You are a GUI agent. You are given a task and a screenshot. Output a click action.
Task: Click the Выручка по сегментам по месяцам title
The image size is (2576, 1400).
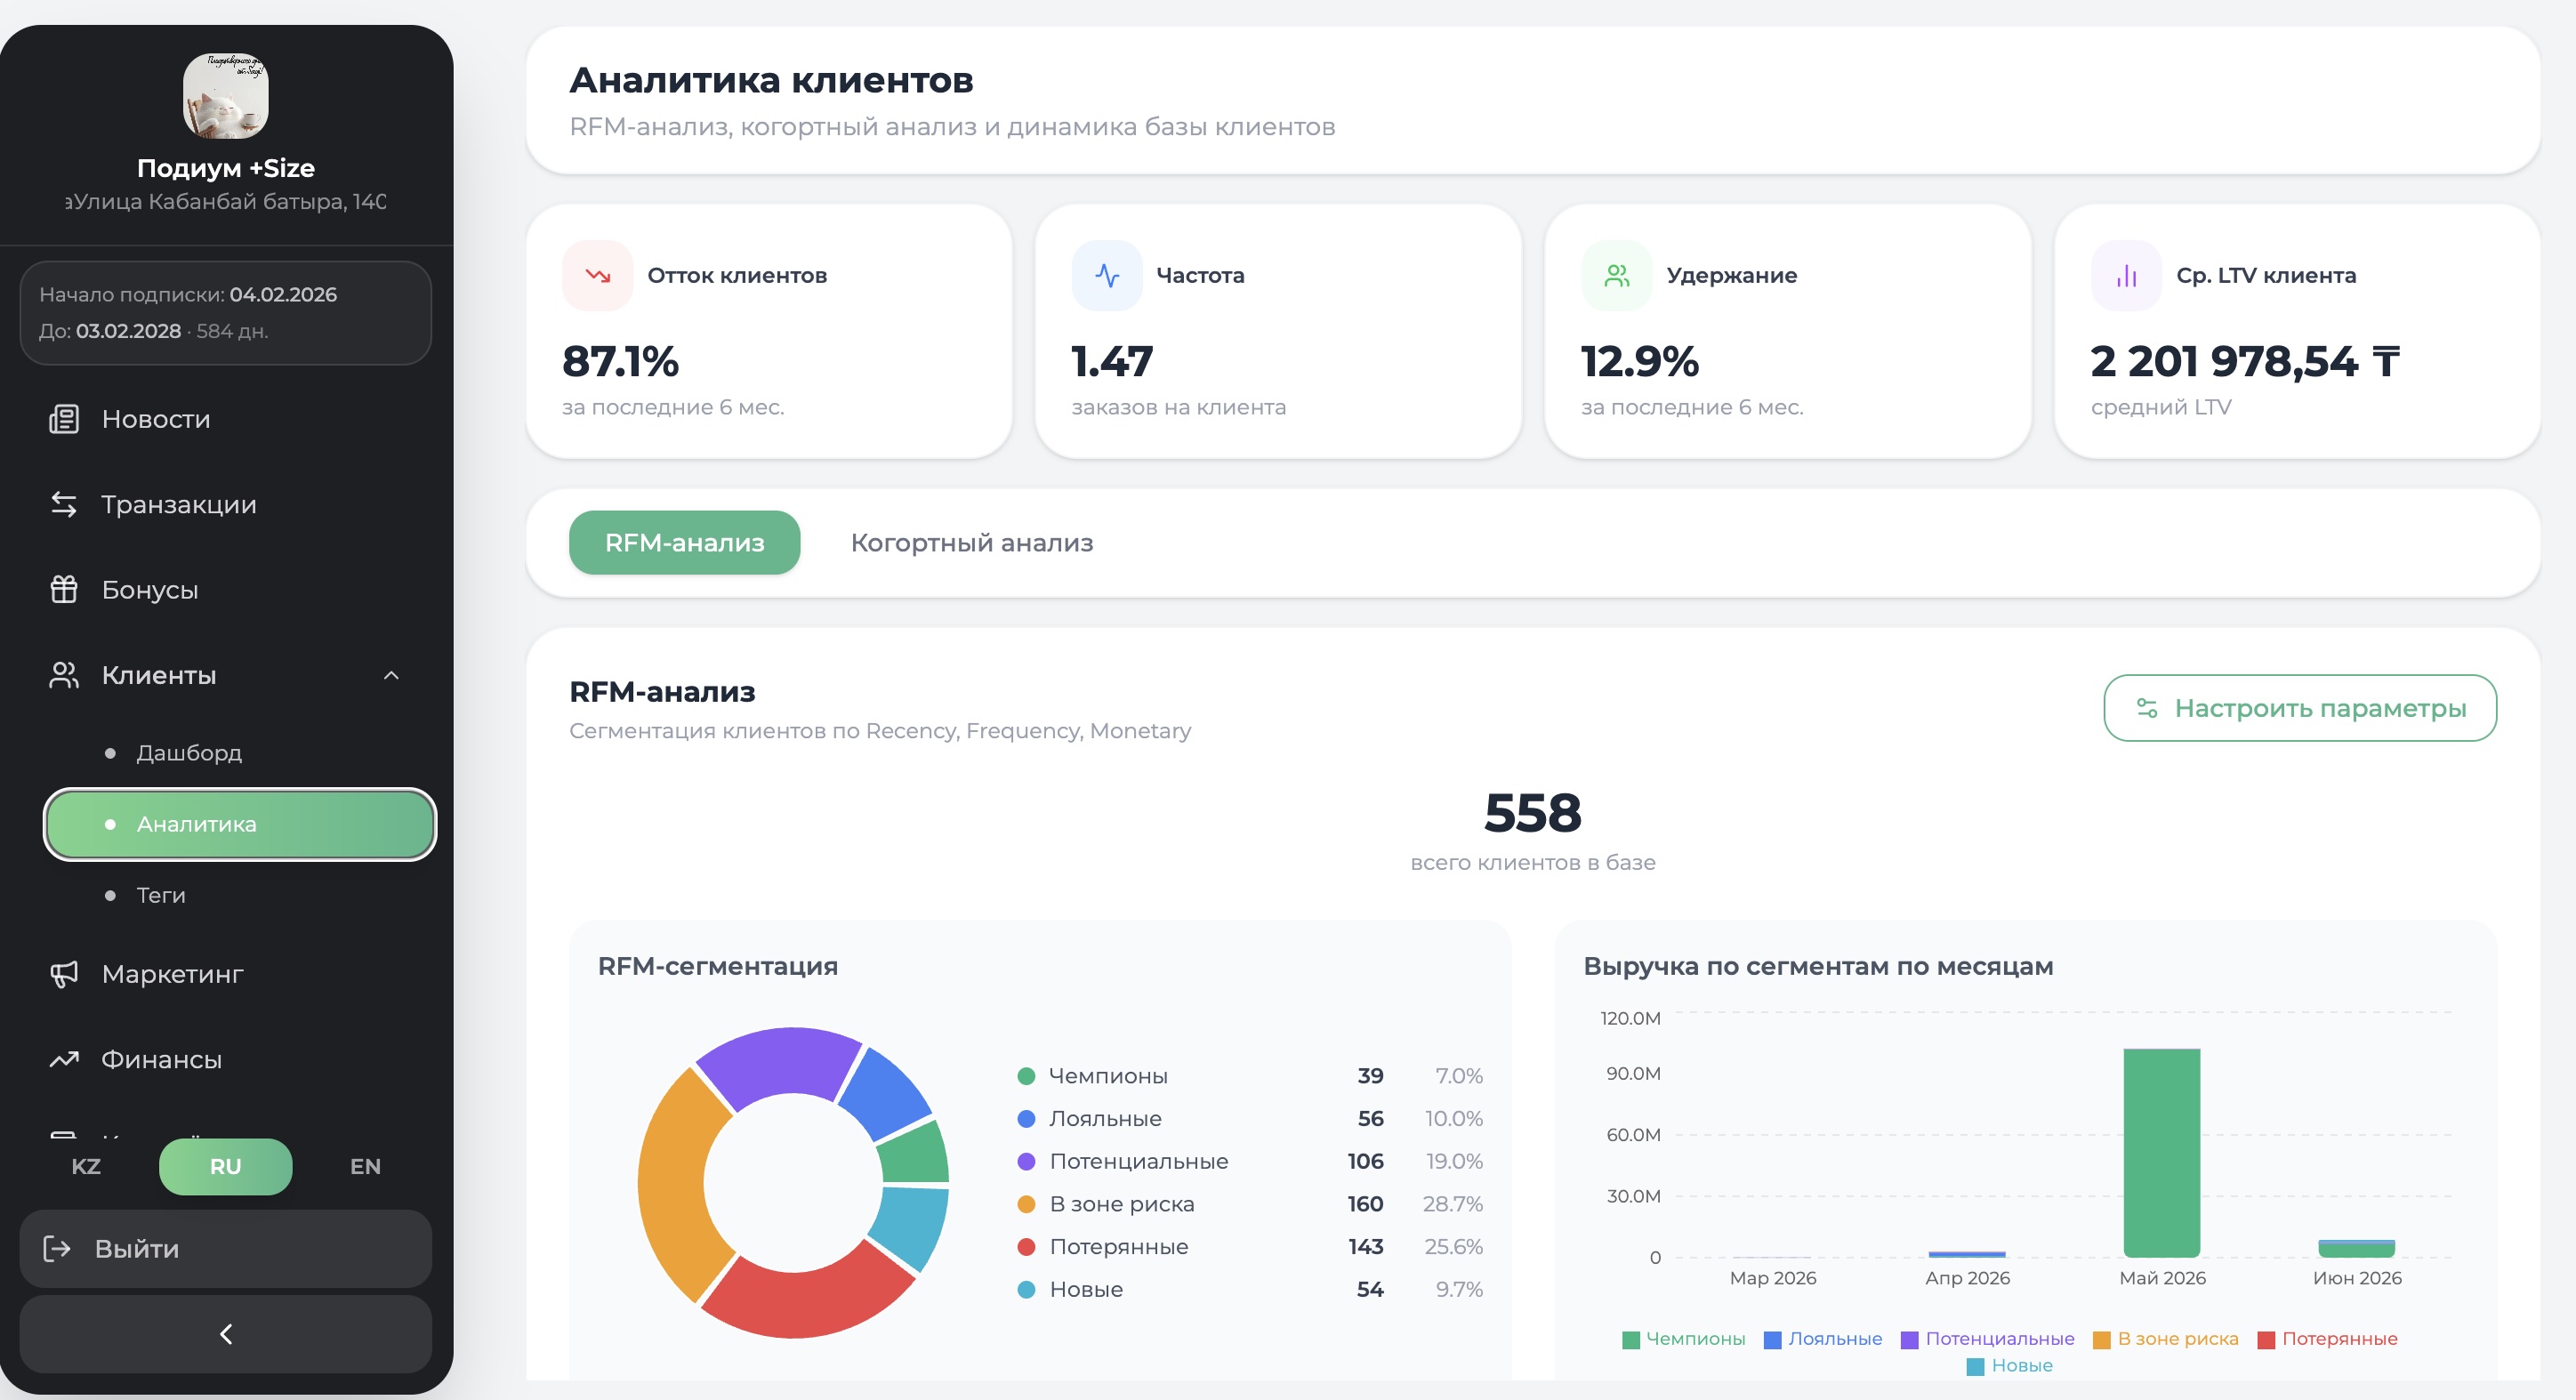pos(1818,967)
